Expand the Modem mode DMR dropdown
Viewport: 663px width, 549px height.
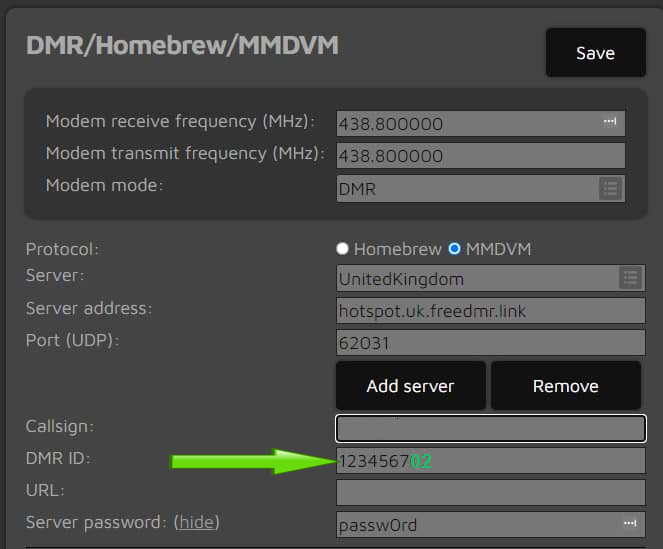tap(480, 188)
